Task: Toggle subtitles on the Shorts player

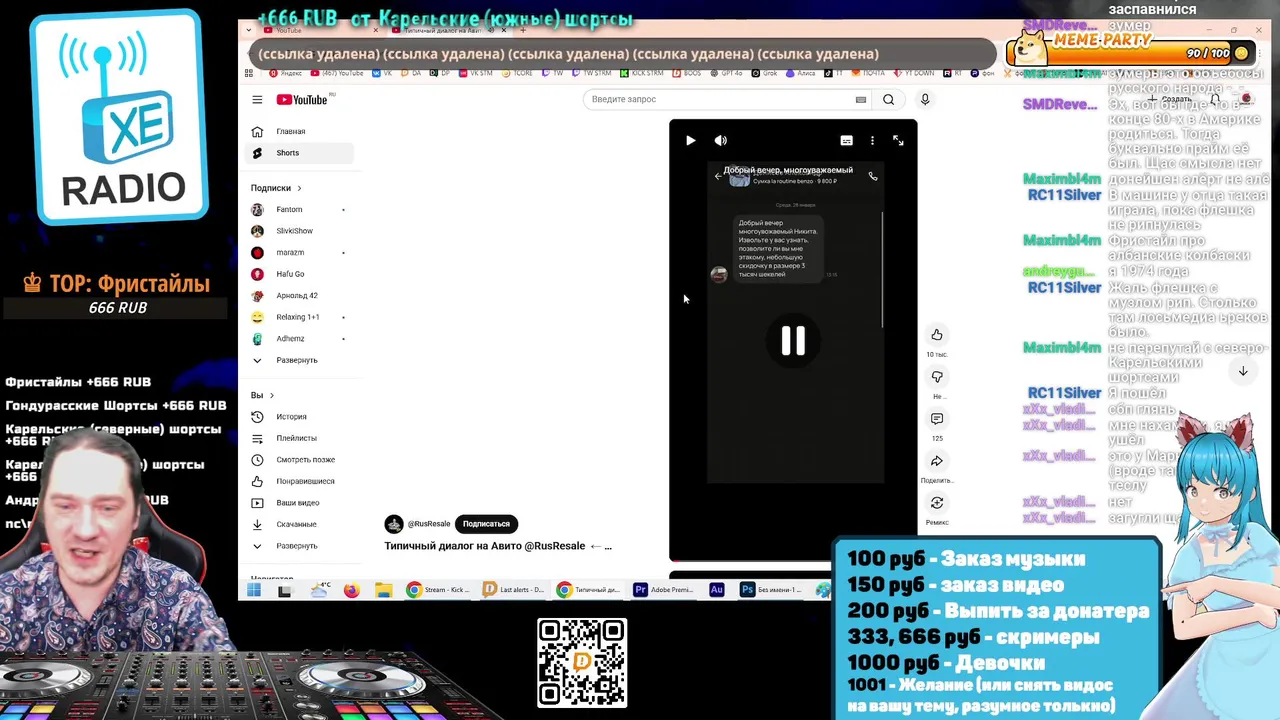Action: coord(846,141)
